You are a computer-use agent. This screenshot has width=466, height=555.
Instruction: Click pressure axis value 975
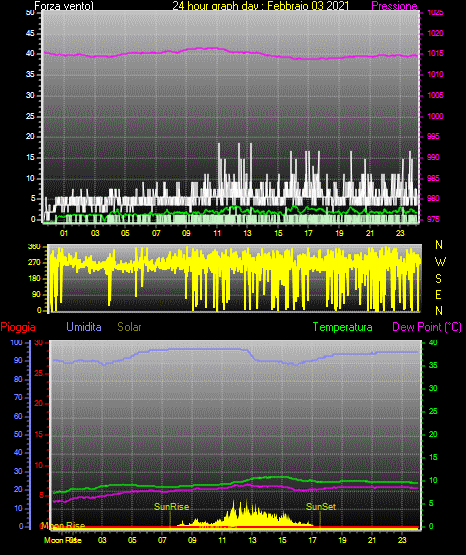click(x=433, y=219)
